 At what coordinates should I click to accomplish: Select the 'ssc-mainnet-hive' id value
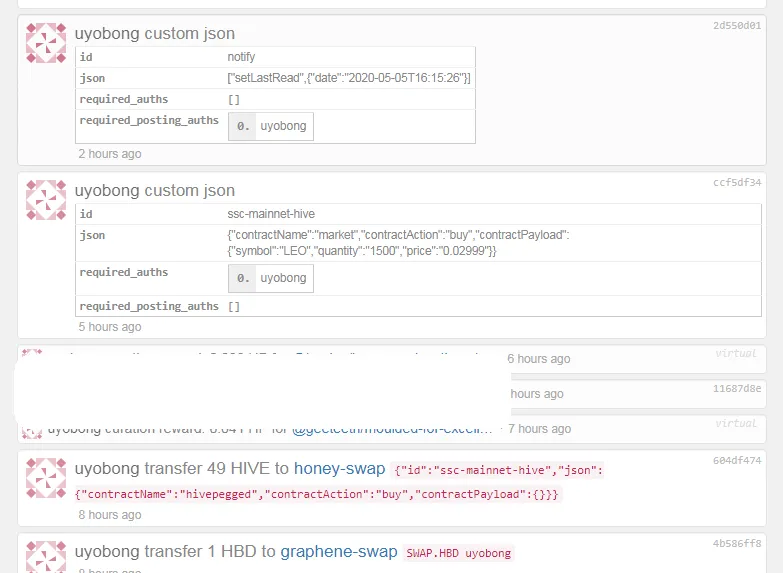click(x=271, y=214)
